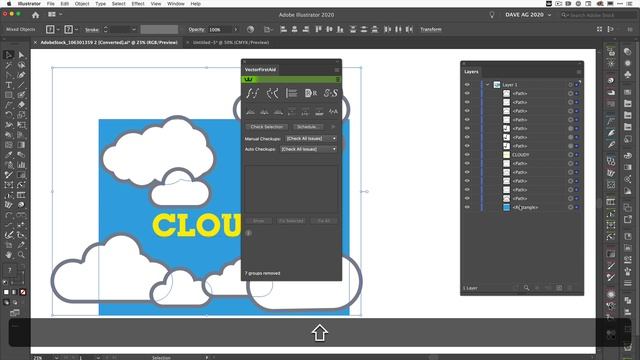Click Horizontal Align Center icon
Screen dimensions: 640x360
[x=294, y=29]
